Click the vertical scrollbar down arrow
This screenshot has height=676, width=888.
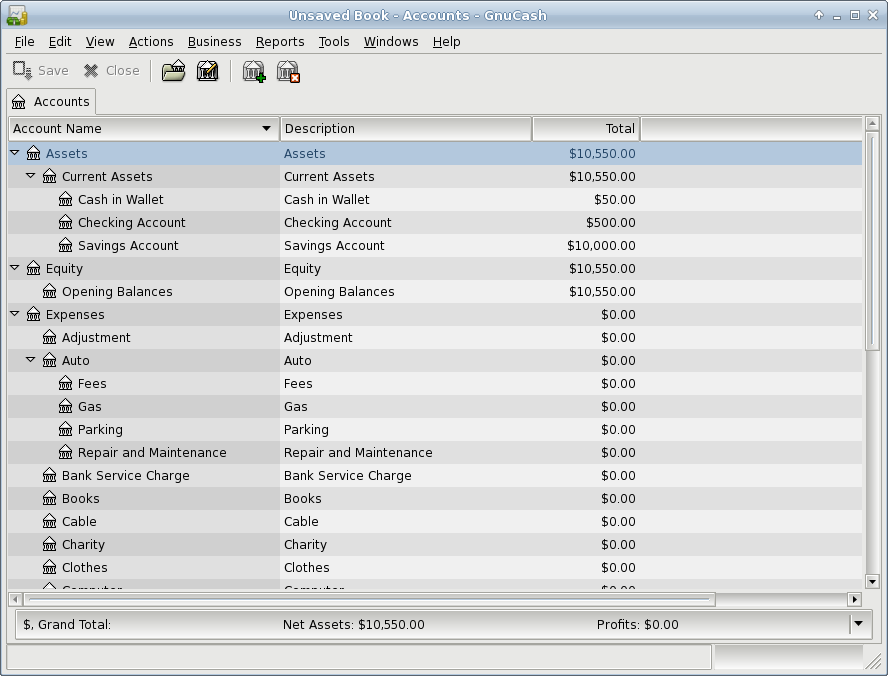(x=872, y=581)
